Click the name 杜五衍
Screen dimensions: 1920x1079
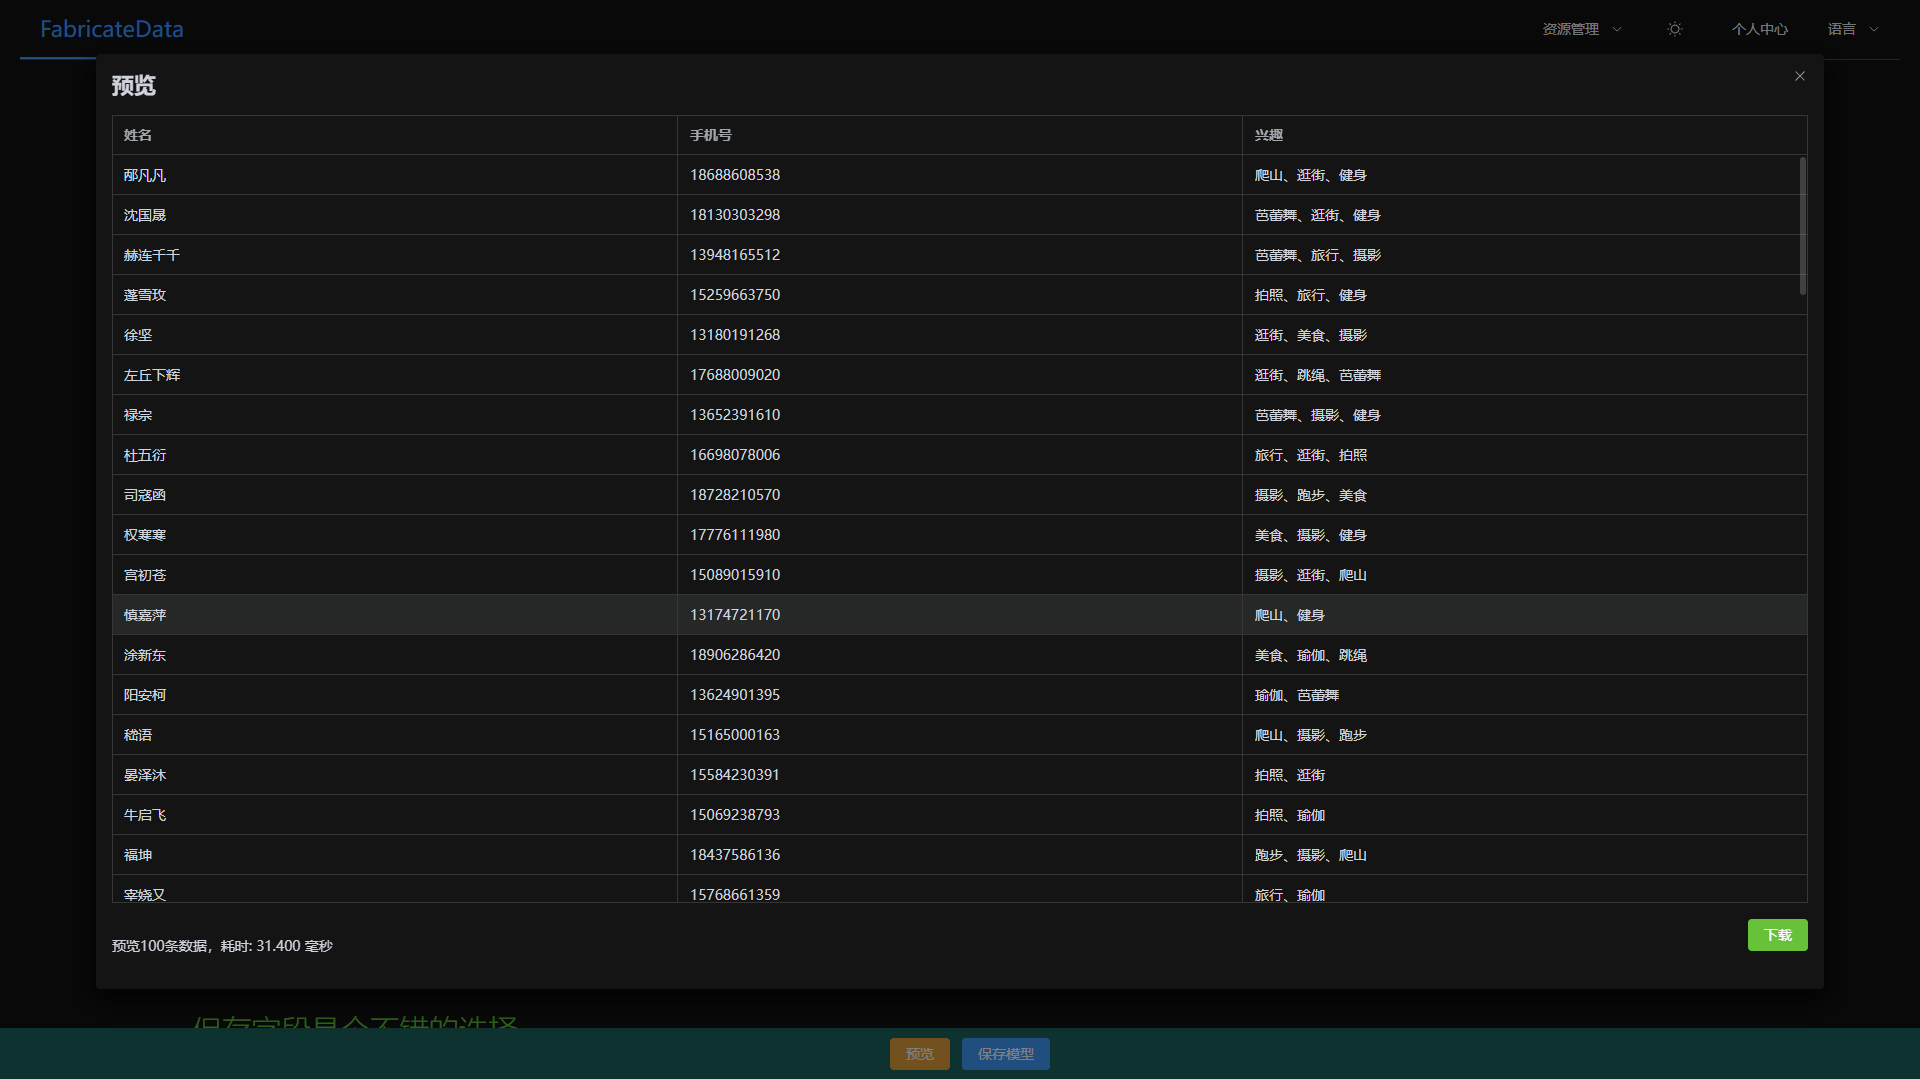click(145, 455)
